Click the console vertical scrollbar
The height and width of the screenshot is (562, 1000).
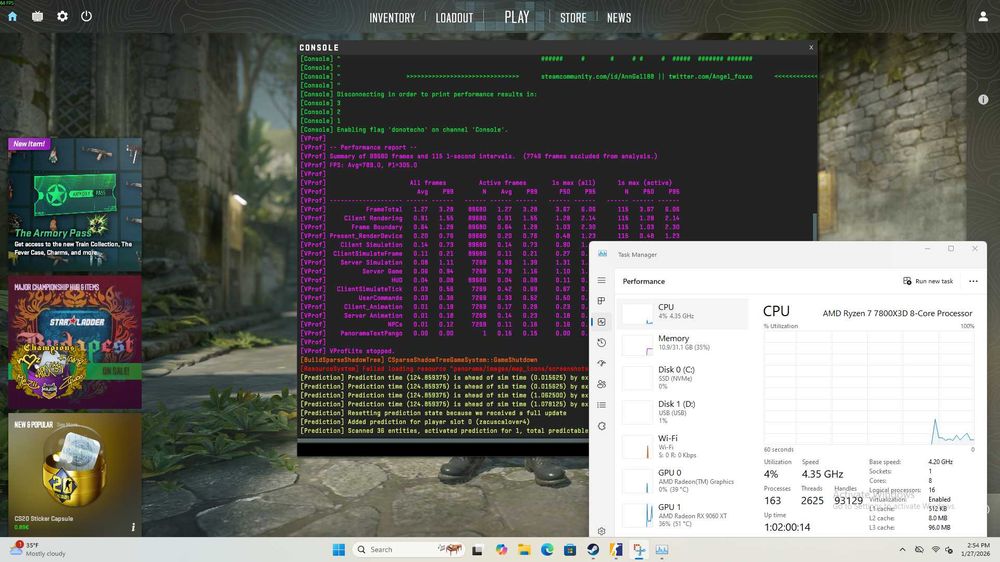(x=814, y=226)
